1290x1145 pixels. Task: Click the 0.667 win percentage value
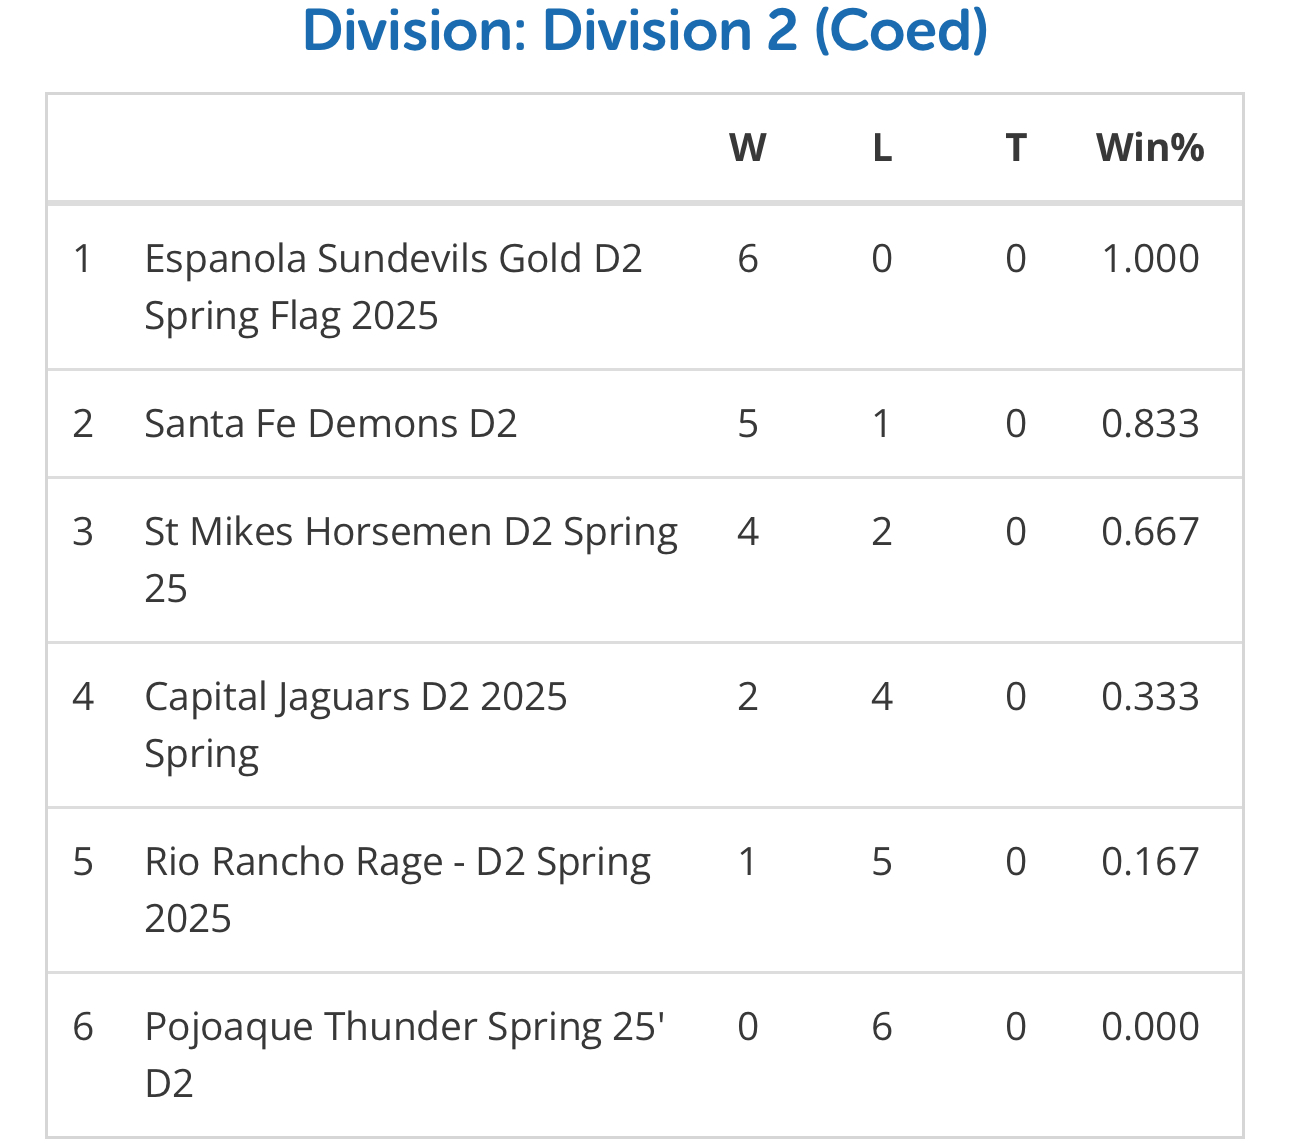1150,532
